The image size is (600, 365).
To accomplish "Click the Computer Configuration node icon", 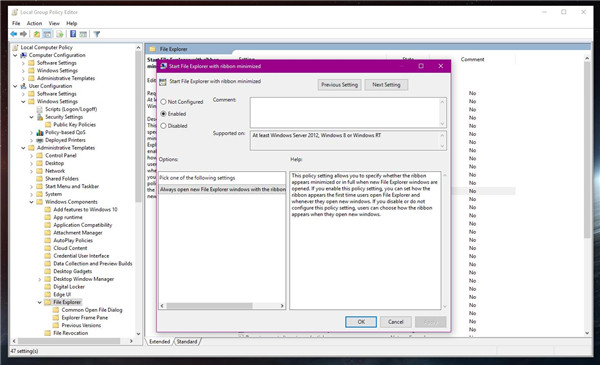I will pos(23,55).
